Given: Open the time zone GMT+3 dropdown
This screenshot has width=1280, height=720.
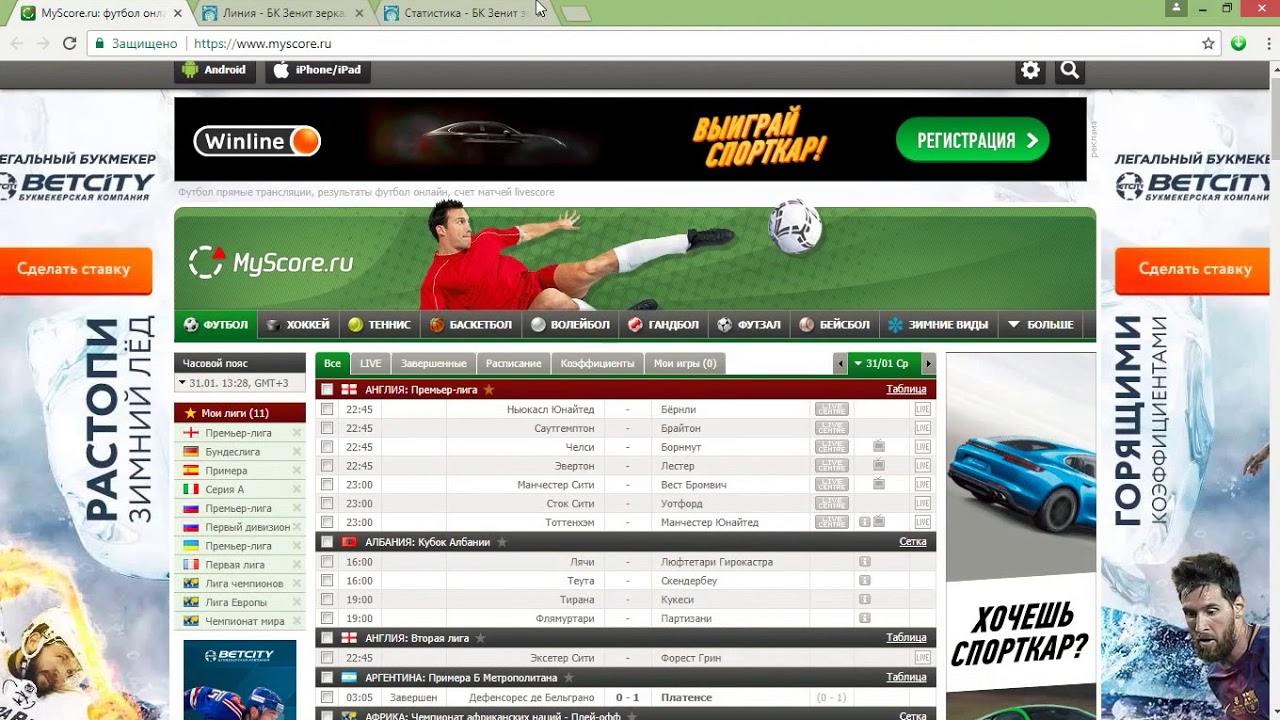Looking at the screenshot, I should [239, 383].
